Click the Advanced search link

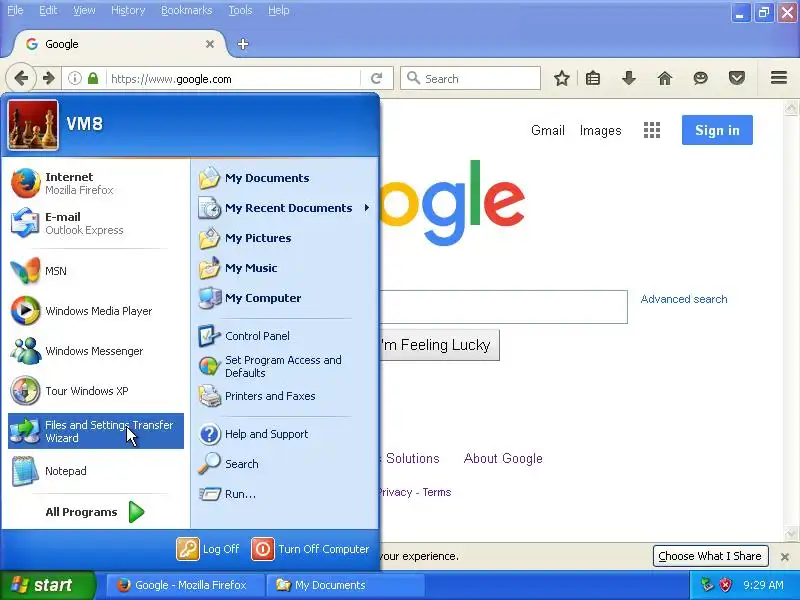[x=684, y=299]
